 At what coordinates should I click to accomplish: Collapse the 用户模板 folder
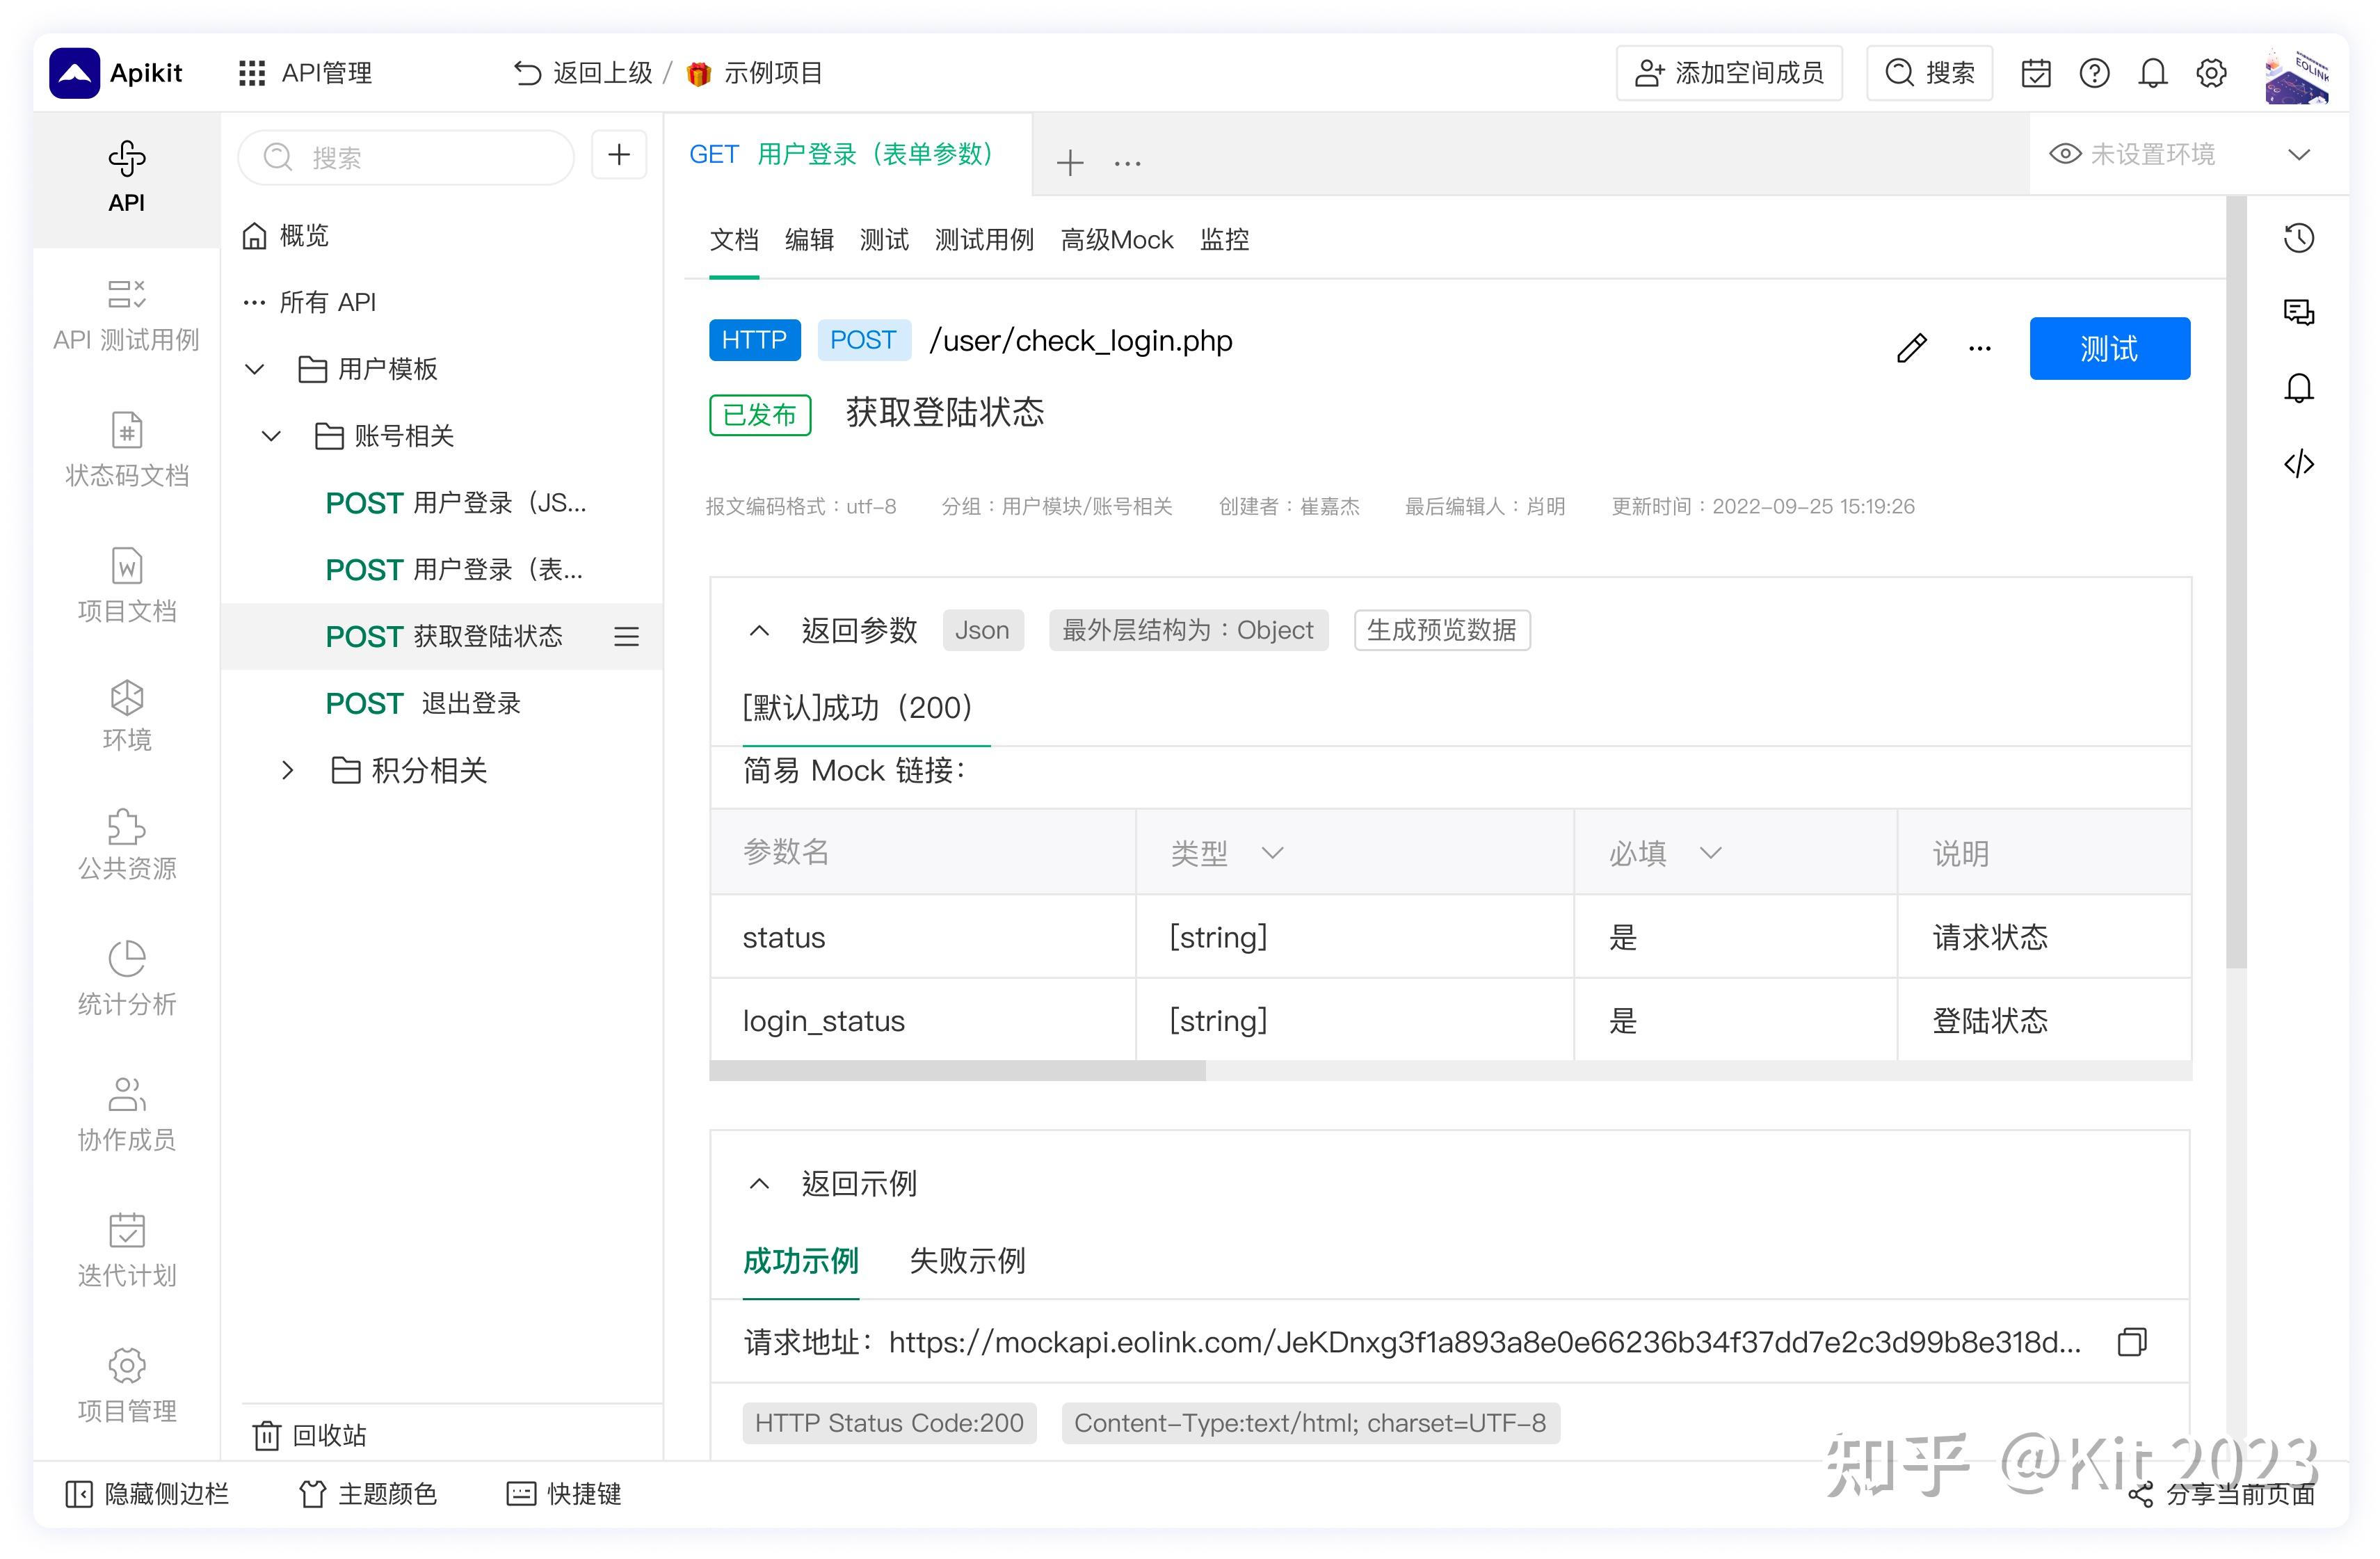coord(253,369)
